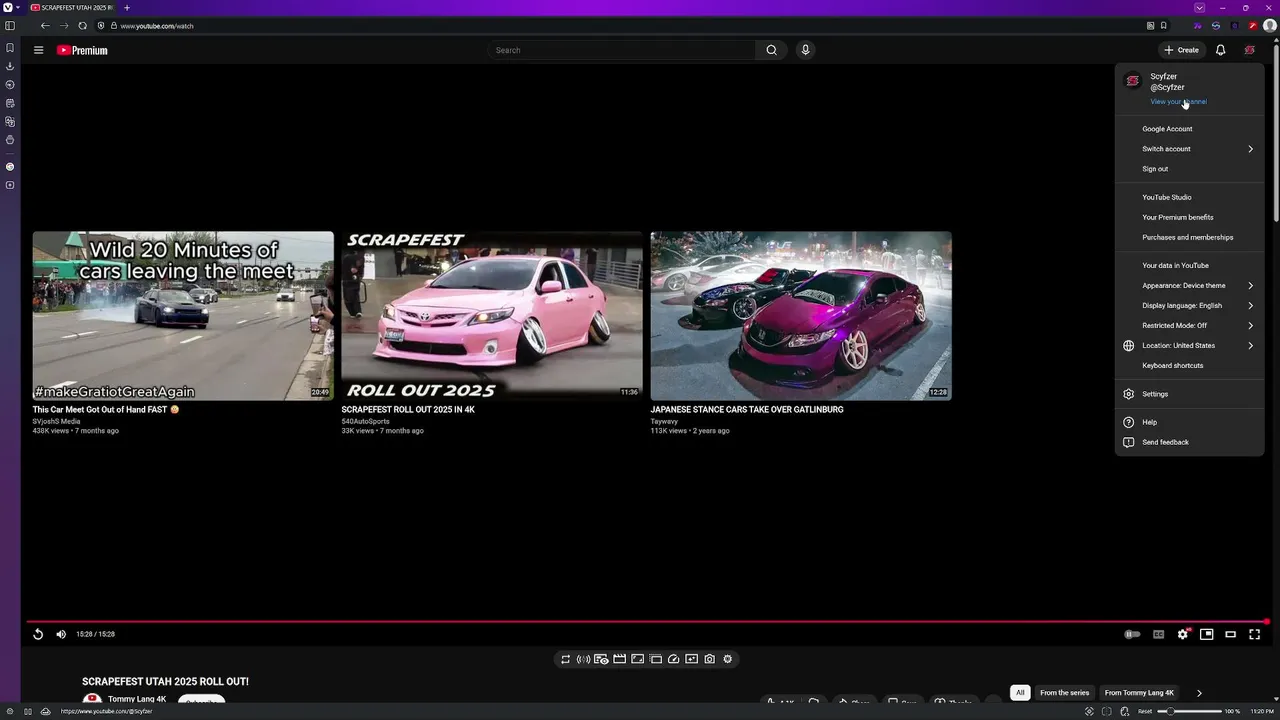Switch to miniplayer mode
The height and width of the screenshot is (720, 1280).
click(1207, 634)
